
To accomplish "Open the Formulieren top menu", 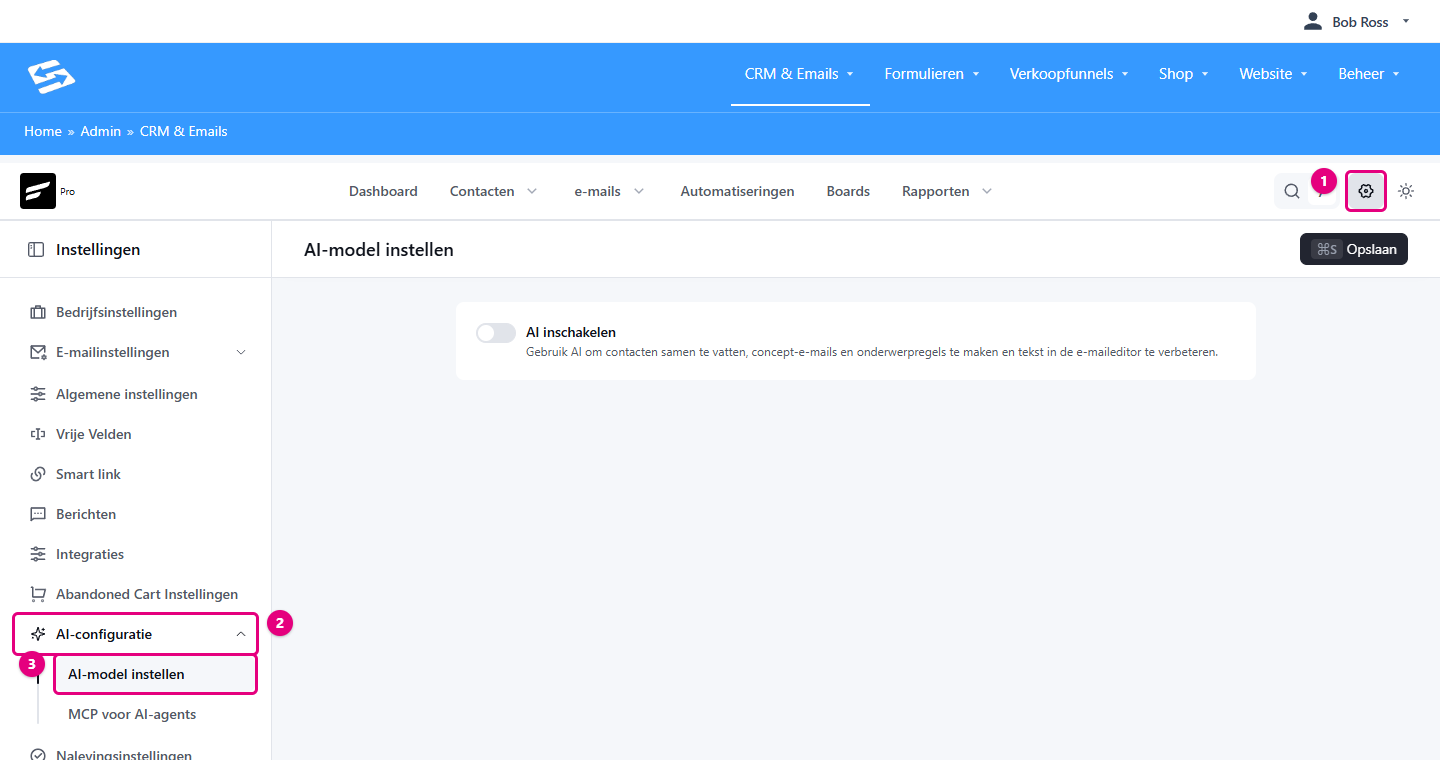I will [931, 74].
